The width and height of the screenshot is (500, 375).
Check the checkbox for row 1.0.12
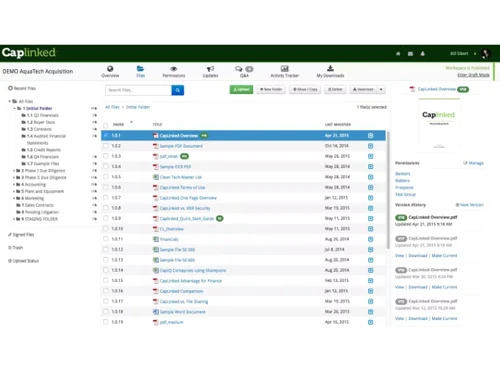(x=106, y=249)
